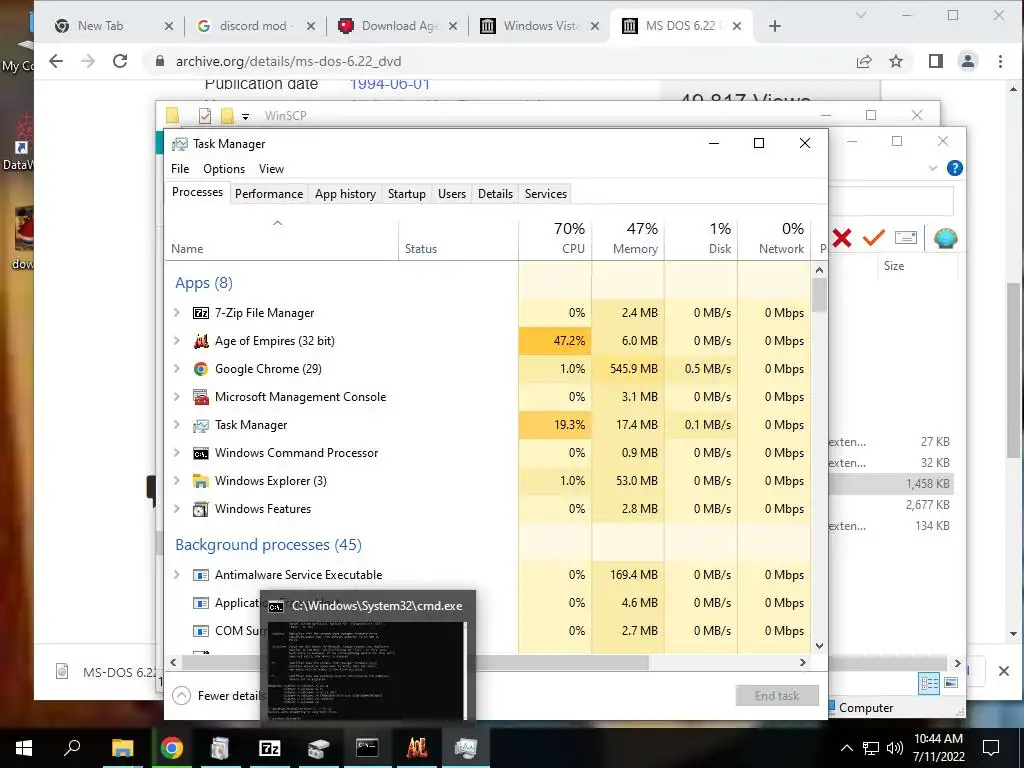The image size is (1024, 768).
Task: Sort processes by CPU column
Action: (555, 238)
